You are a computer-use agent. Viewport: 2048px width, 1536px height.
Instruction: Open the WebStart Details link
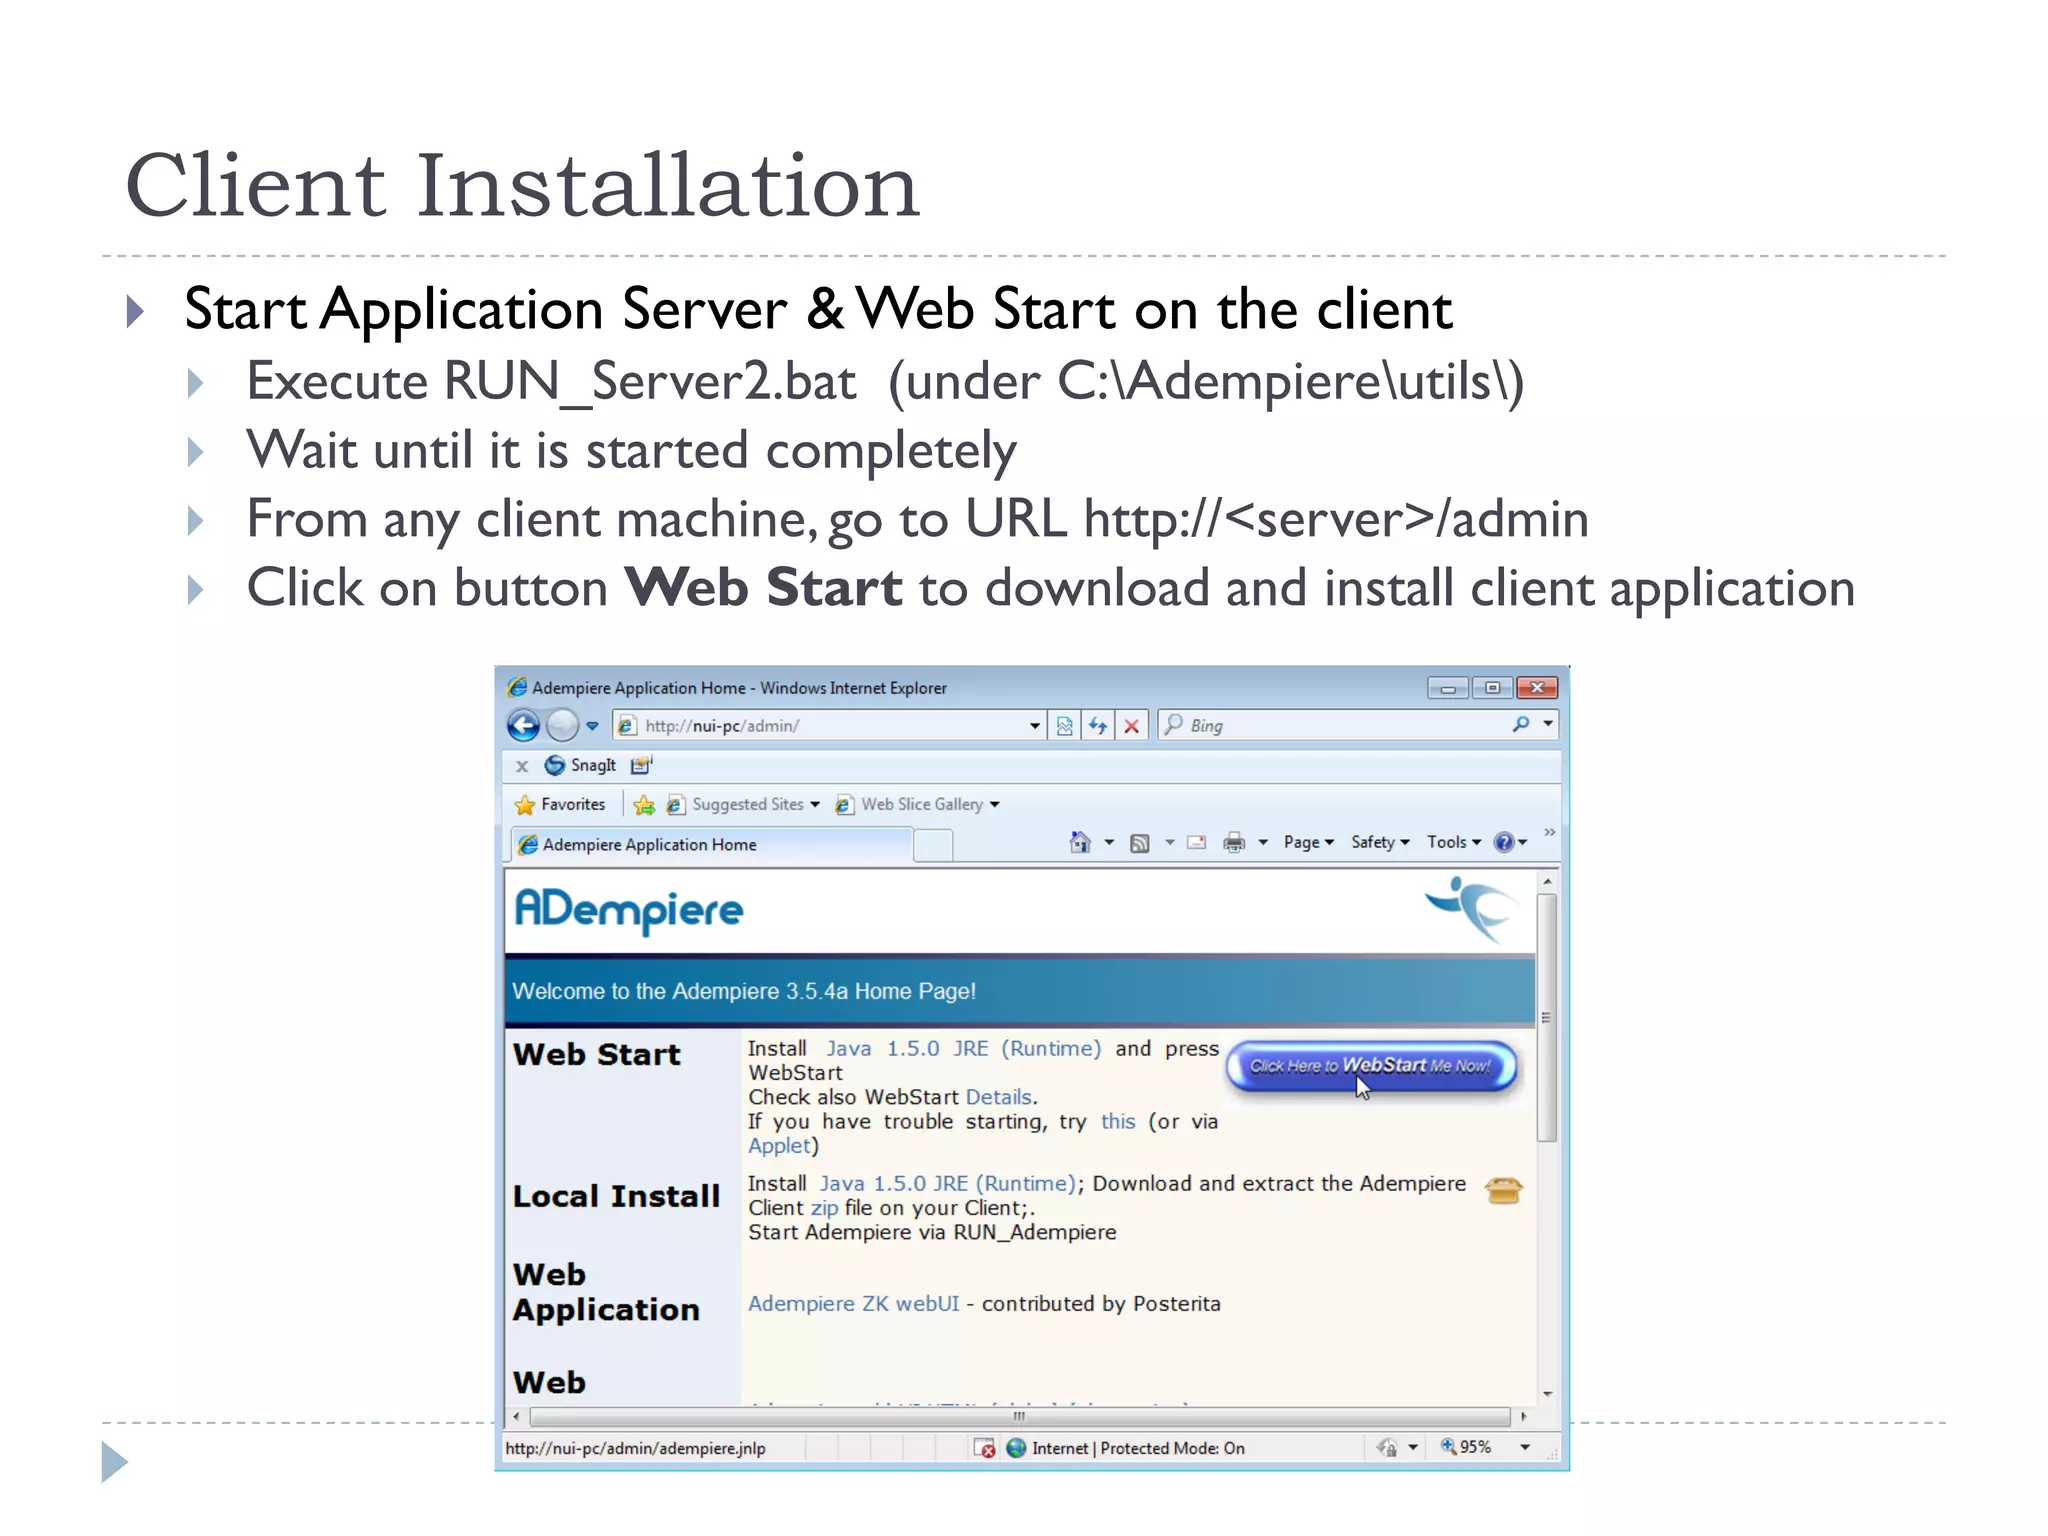(998, 1098)
